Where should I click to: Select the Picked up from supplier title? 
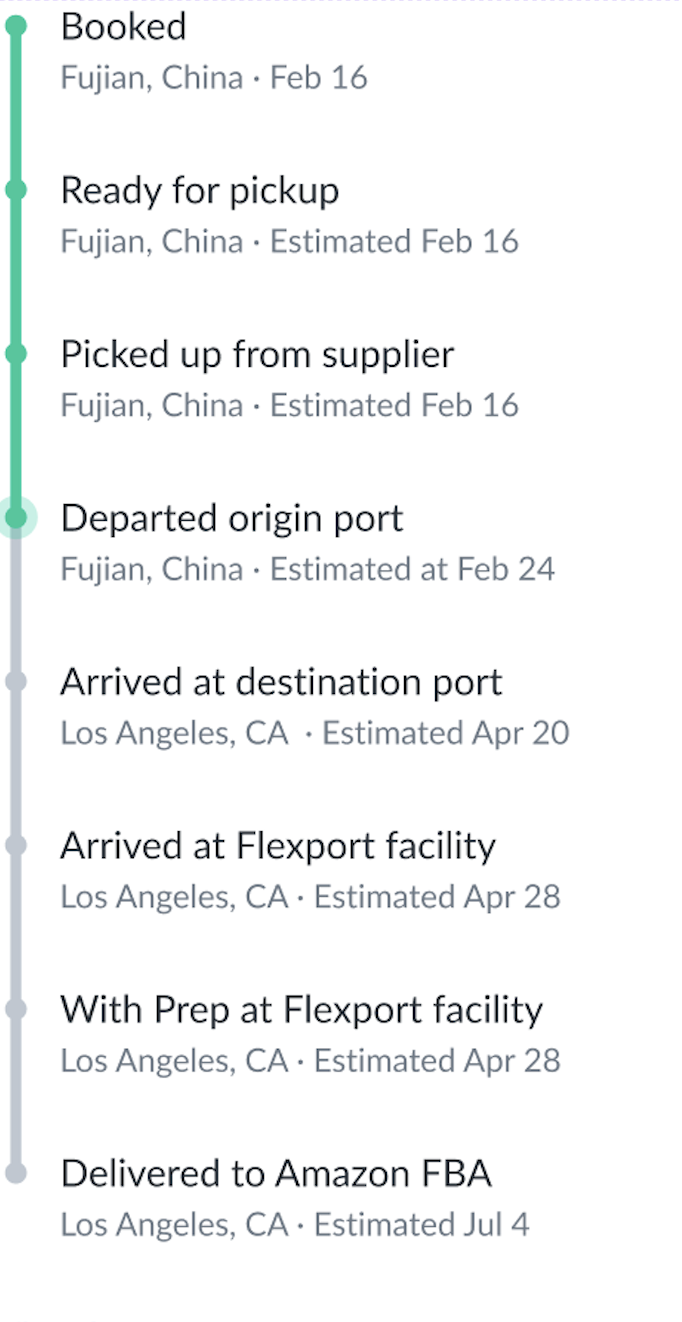tap(257, 354)
